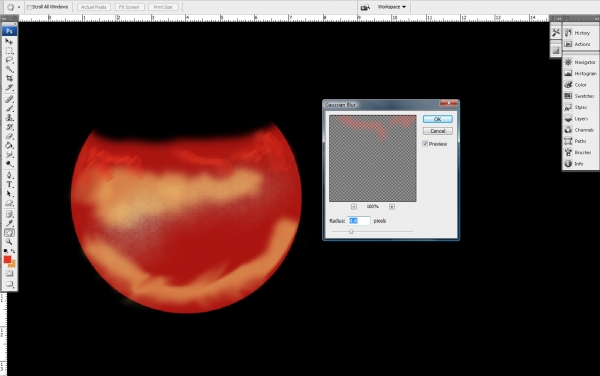
Task: Select the Hand tool
Action: [x=9, y=233]
